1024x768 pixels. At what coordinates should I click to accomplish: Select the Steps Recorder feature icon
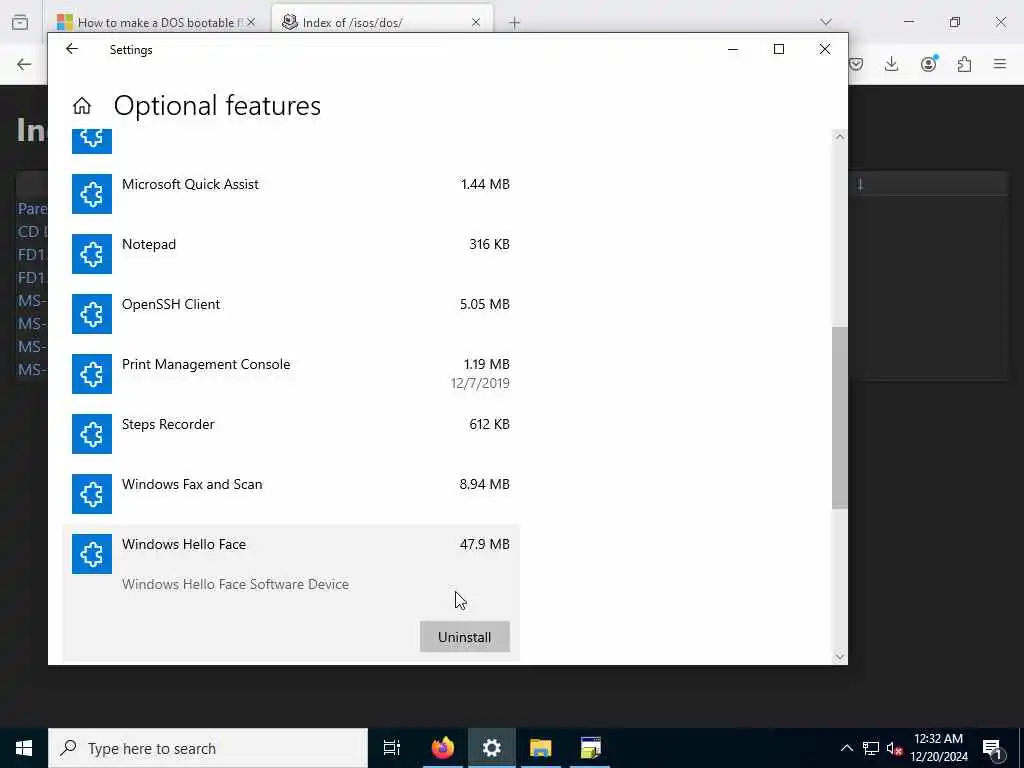click(91, 434)
